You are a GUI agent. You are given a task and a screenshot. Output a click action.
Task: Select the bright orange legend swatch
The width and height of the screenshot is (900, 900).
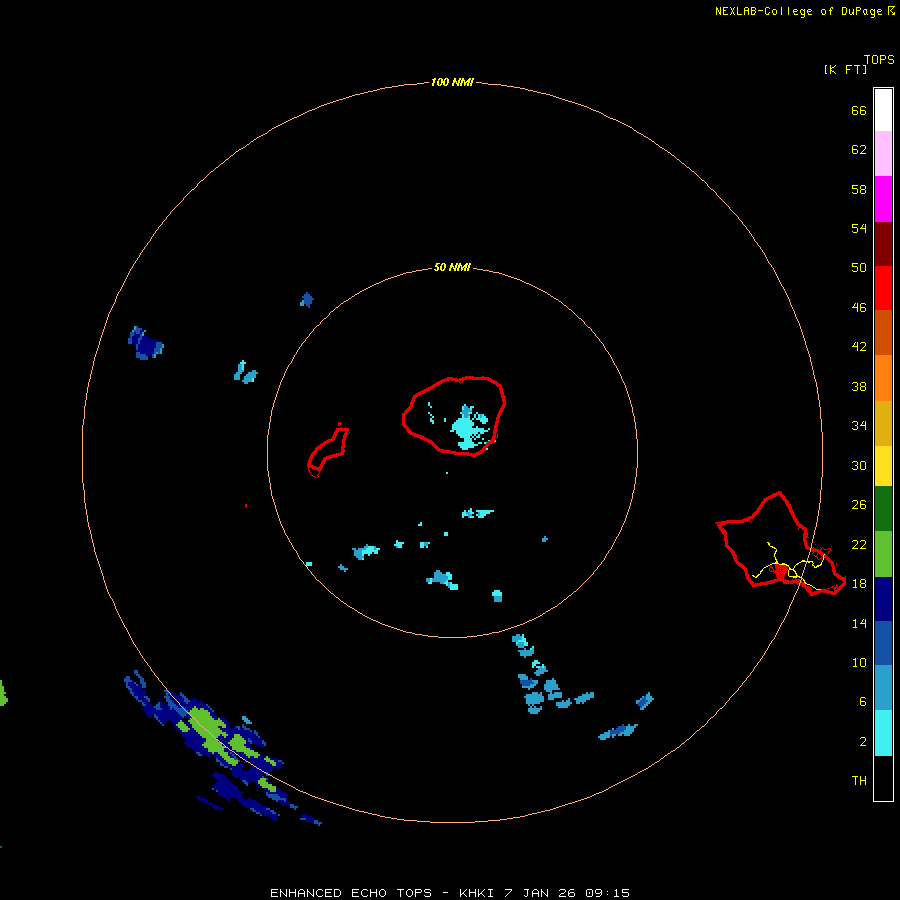tap(883, 378)
